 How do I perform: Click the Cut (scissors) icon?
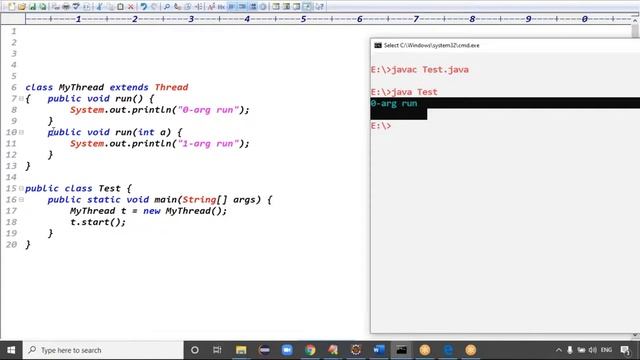pos(99,7)
